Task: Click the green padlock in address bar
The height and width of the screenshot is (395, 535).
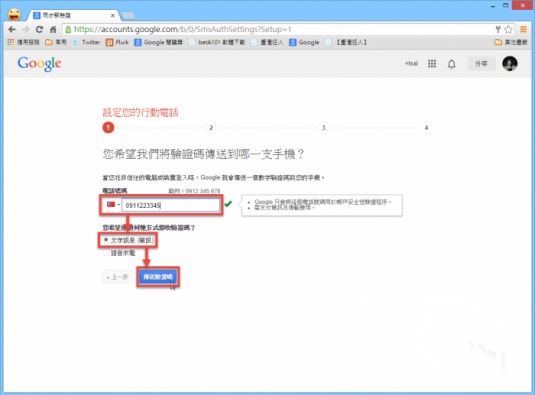Action: click(x=68, y=30)
